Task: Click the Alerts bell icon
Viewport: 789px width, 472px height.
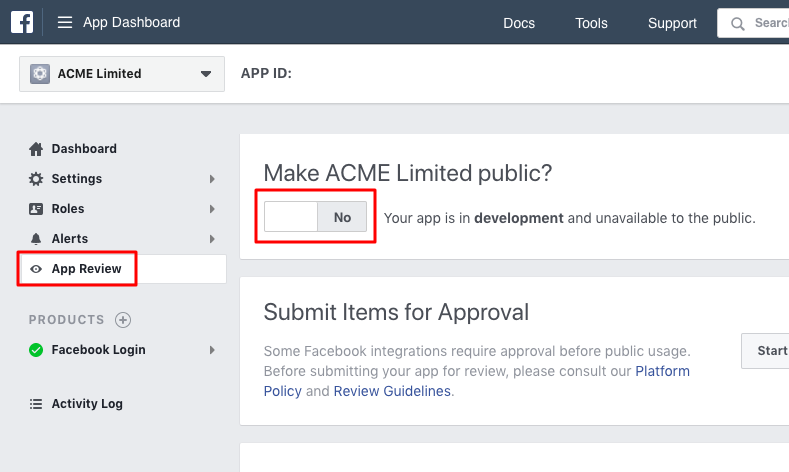Action: coord(36,239)
